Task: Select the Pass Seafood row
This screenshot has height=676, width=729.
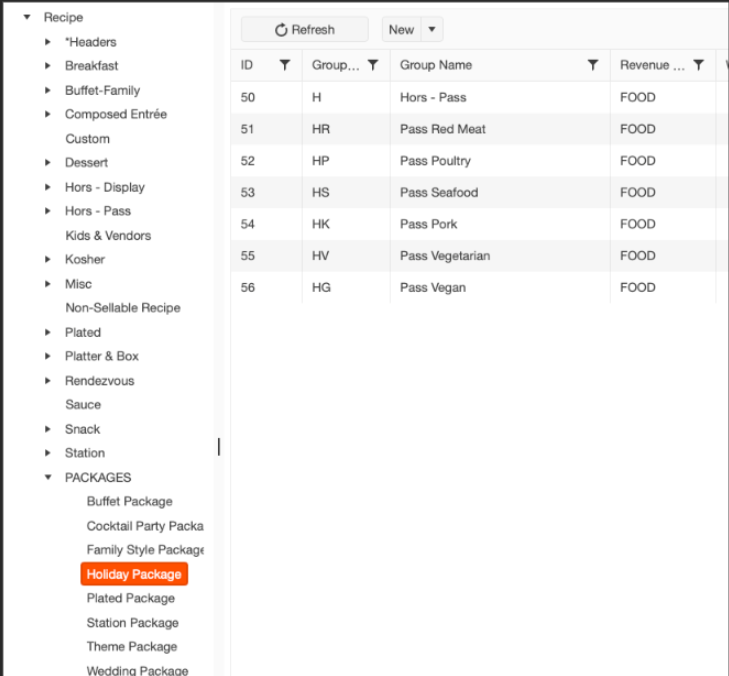Action: 439,192
